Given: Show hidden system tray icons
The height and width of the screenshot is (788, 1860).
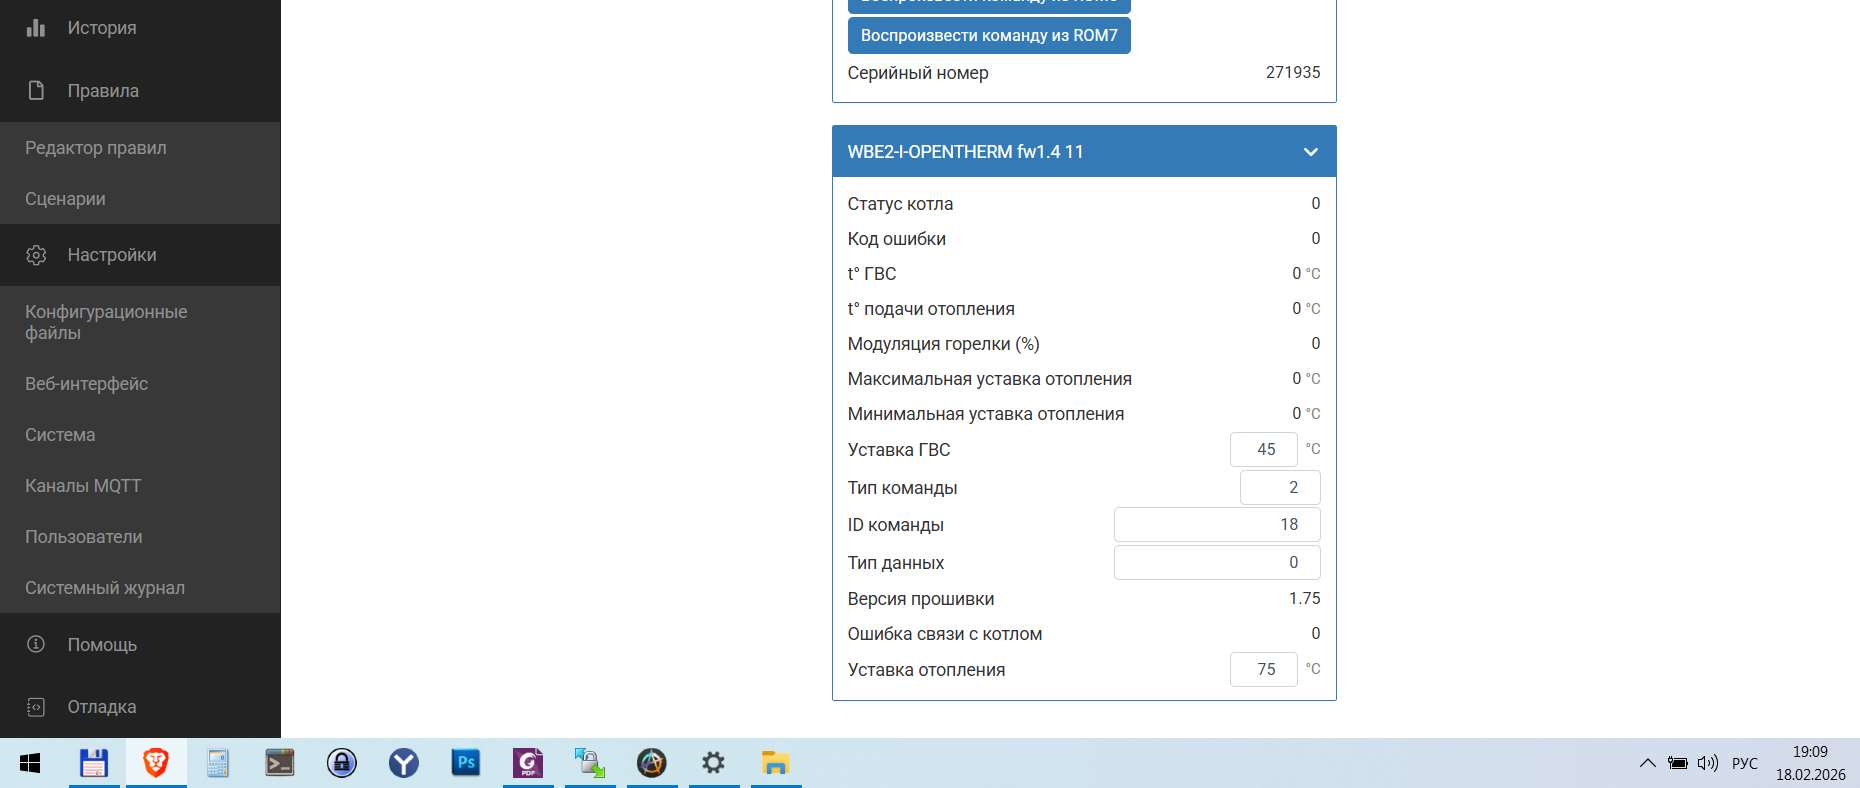Looking at the screenshot, I should tap(1647, 764).
